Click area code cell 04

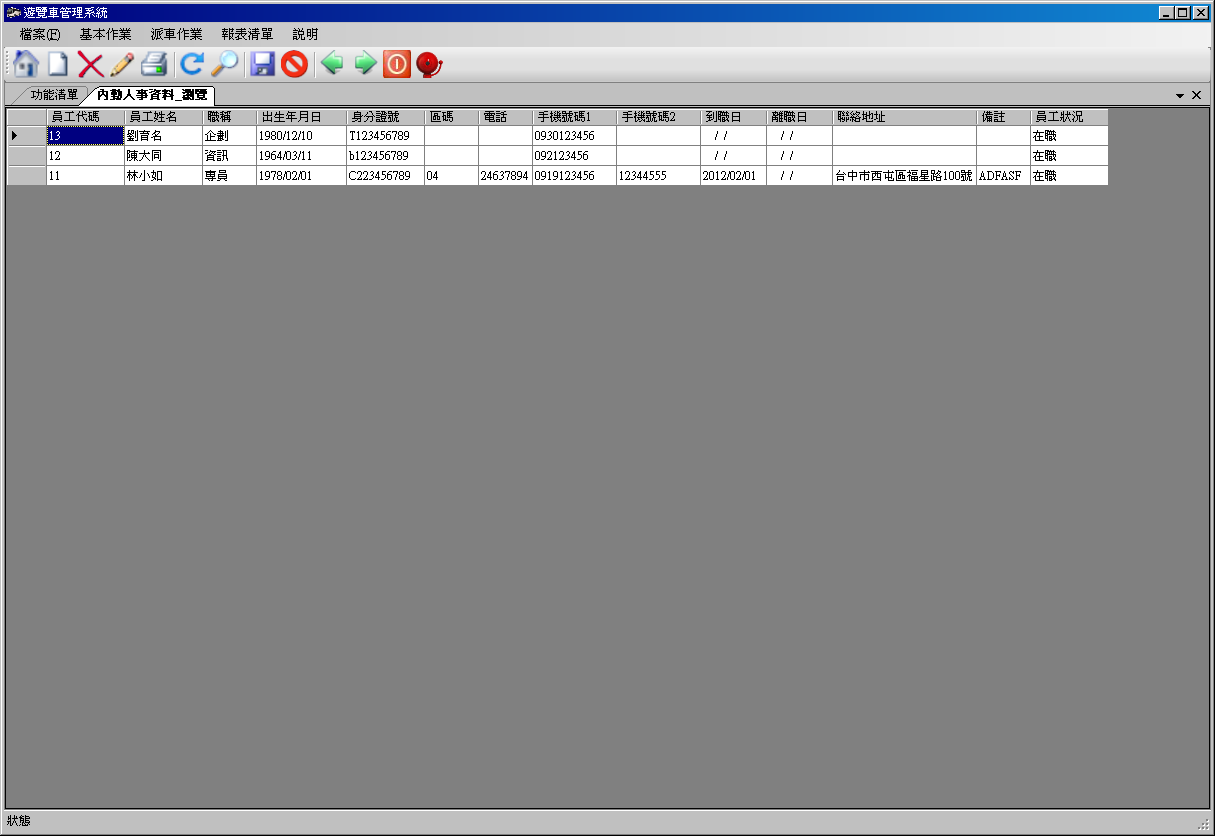(451, 175)
